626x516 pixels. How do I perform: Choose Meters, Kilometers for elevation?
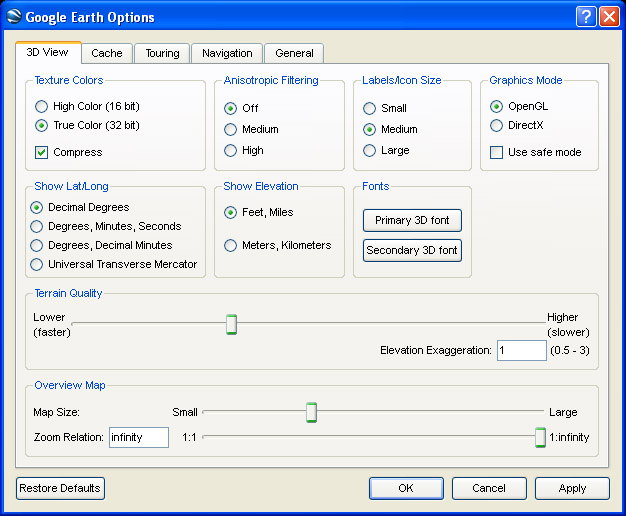point(231,245)
